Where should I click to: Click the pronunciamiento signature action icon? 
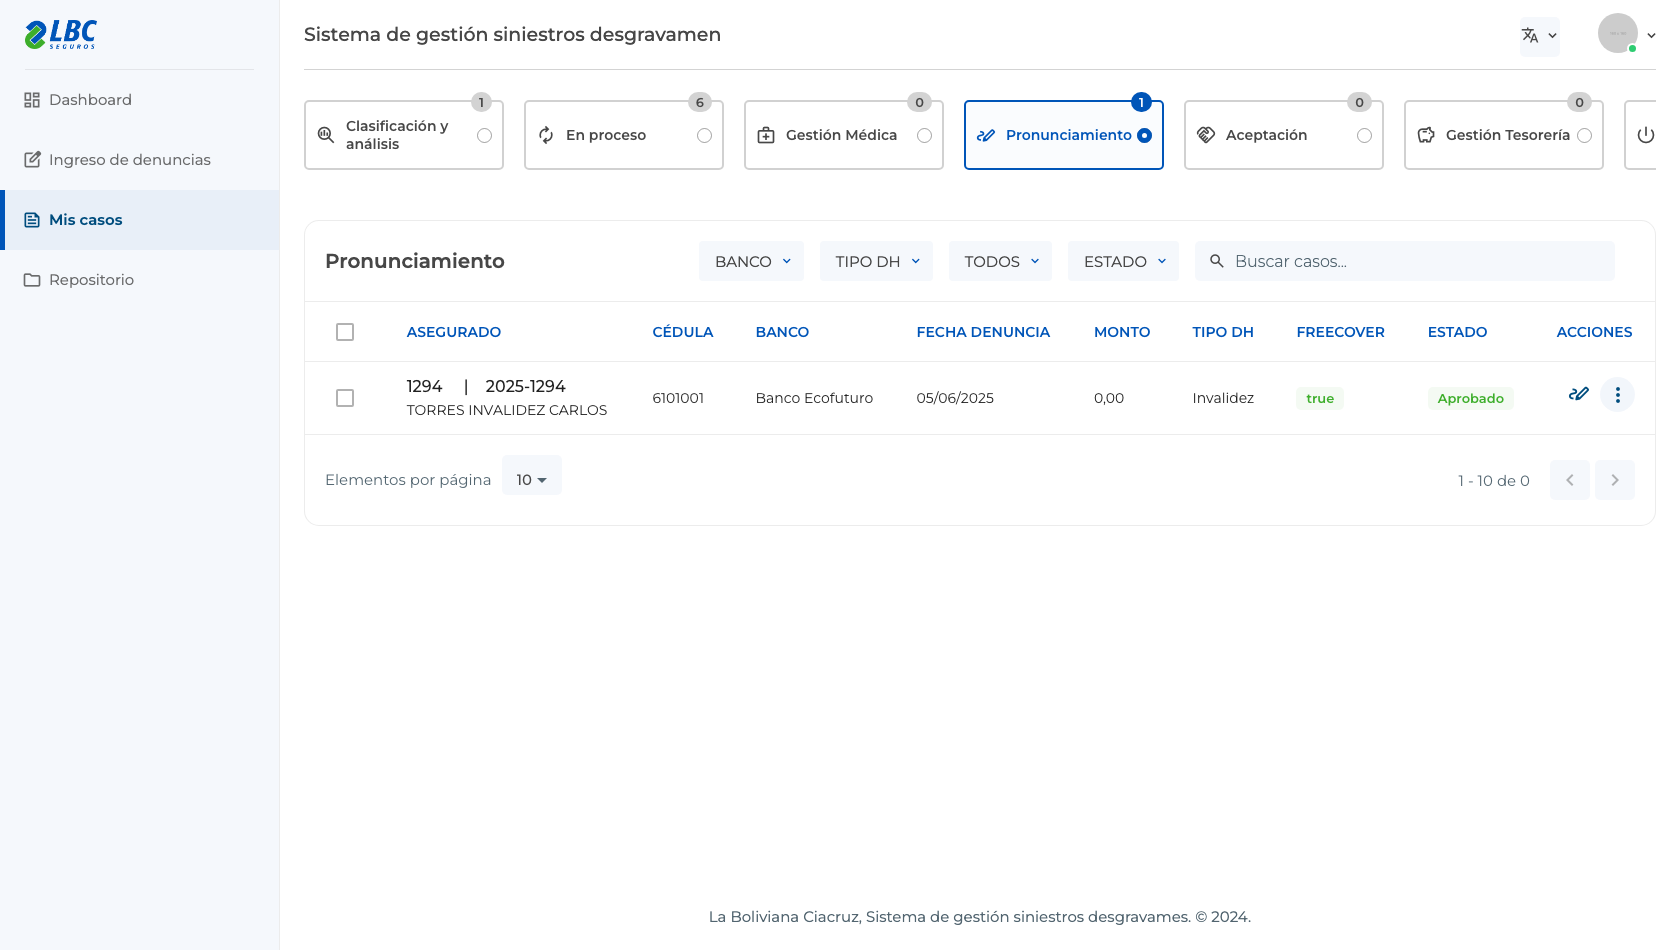pyautogui.click(x=1579, y=394)
